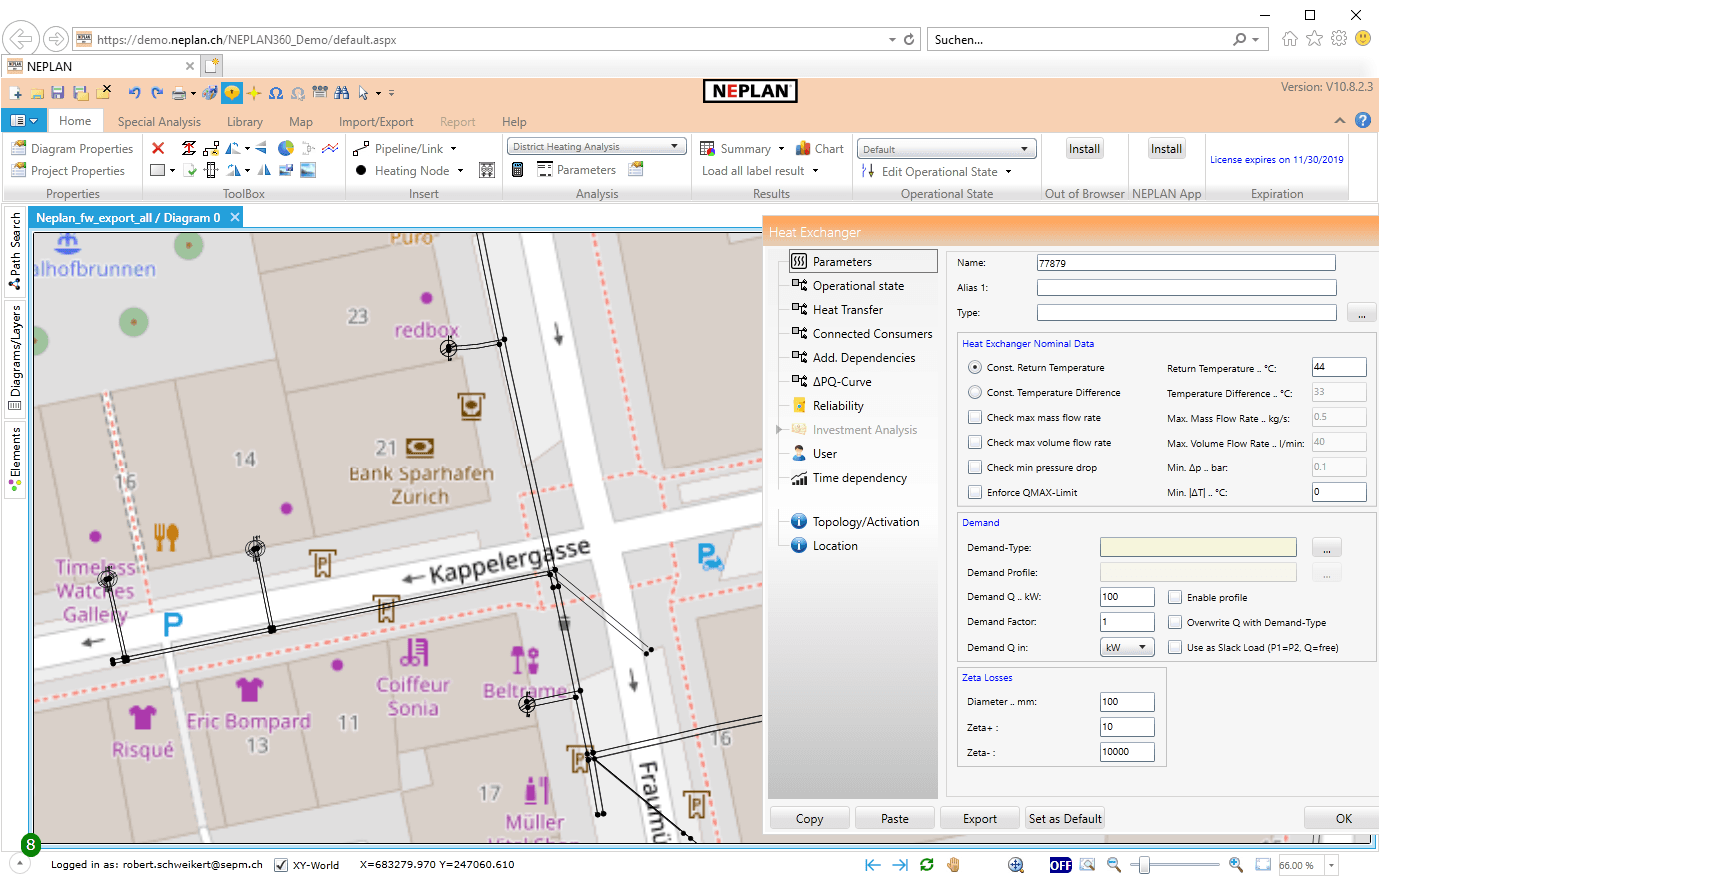Open the Path Search side panel
1728x878 pixels.
click(x=15, y=250)
